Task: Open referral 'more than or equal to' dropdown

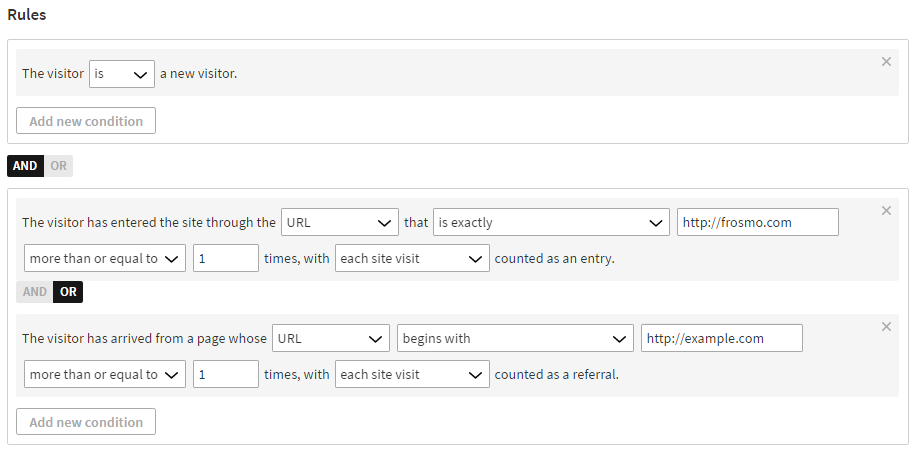Action: pyautogui.click(x=104, y=375)
